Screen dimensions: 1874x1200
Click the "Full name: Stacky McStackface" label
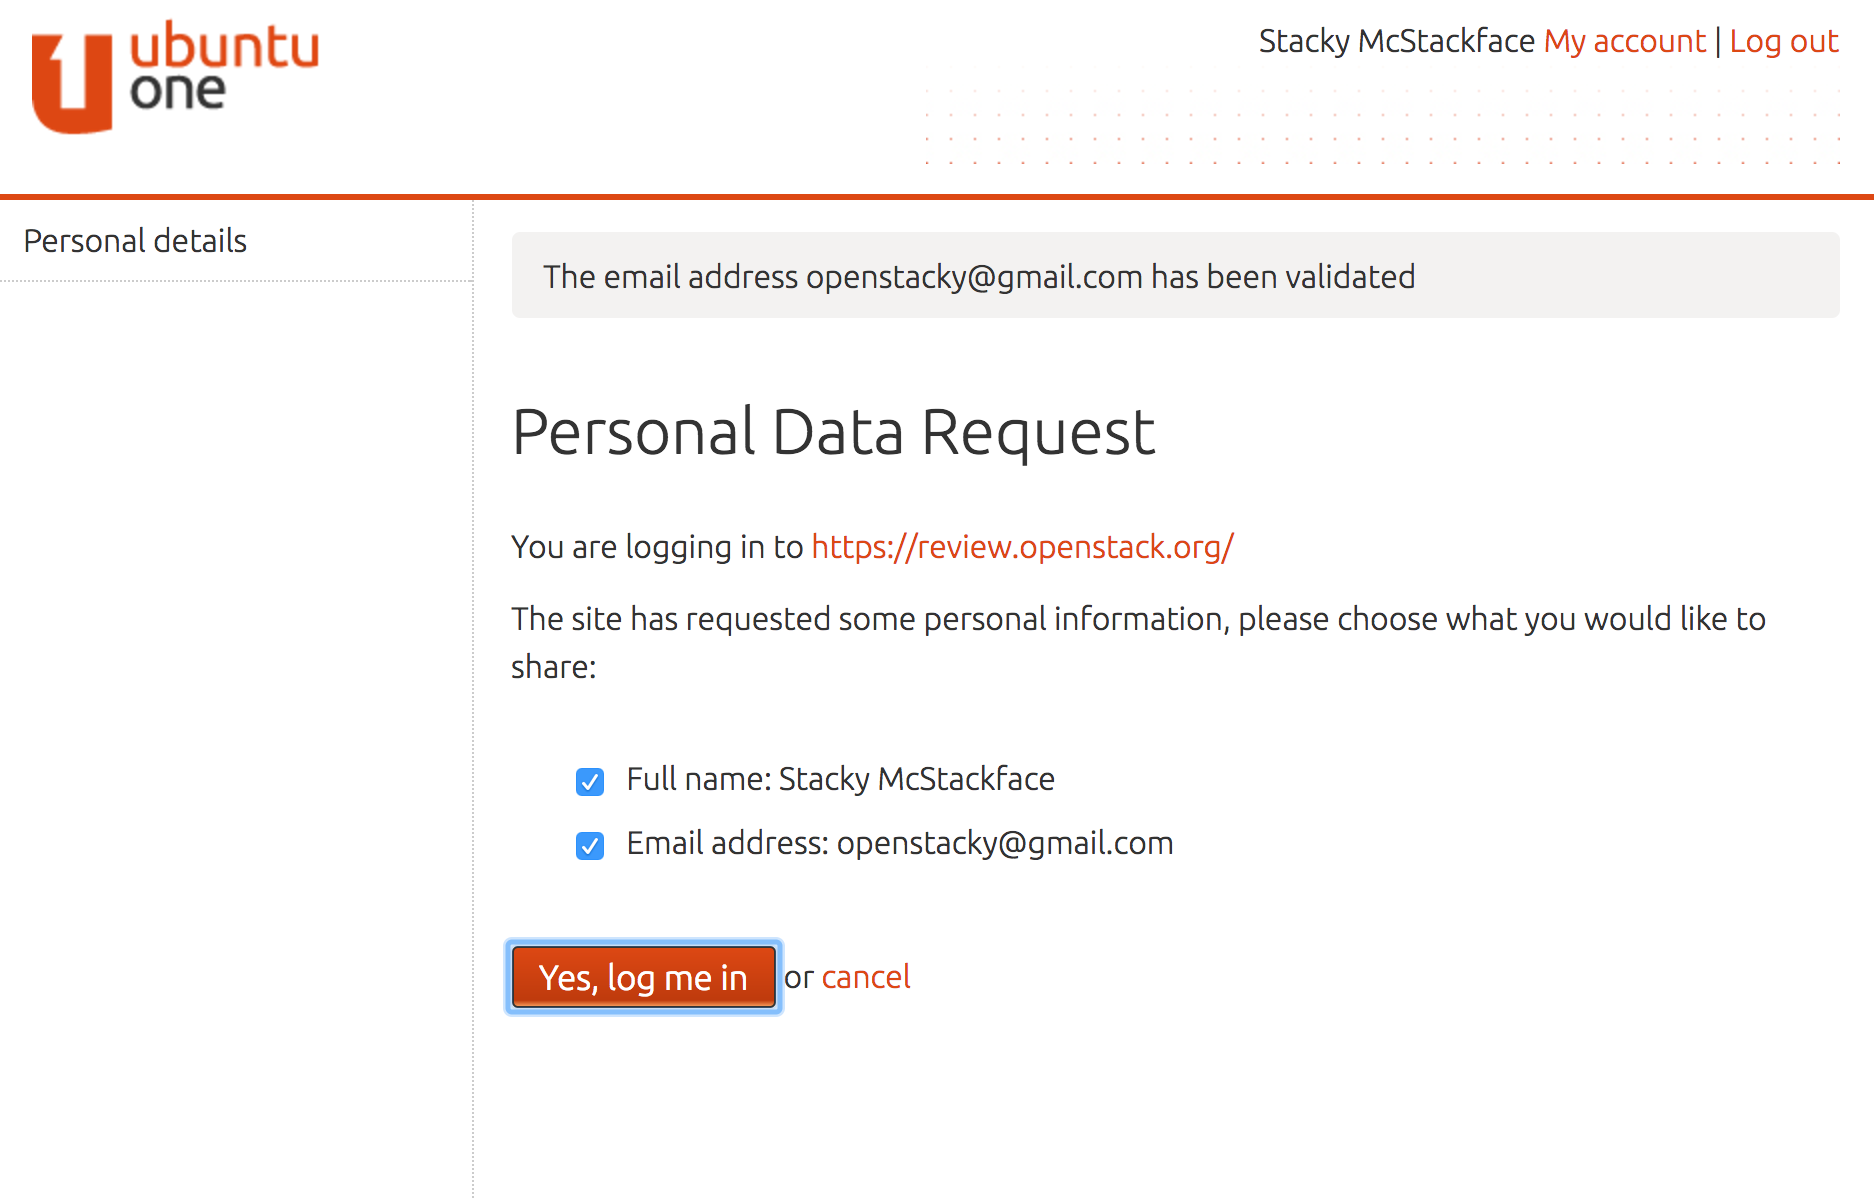(x=840, y=779)
